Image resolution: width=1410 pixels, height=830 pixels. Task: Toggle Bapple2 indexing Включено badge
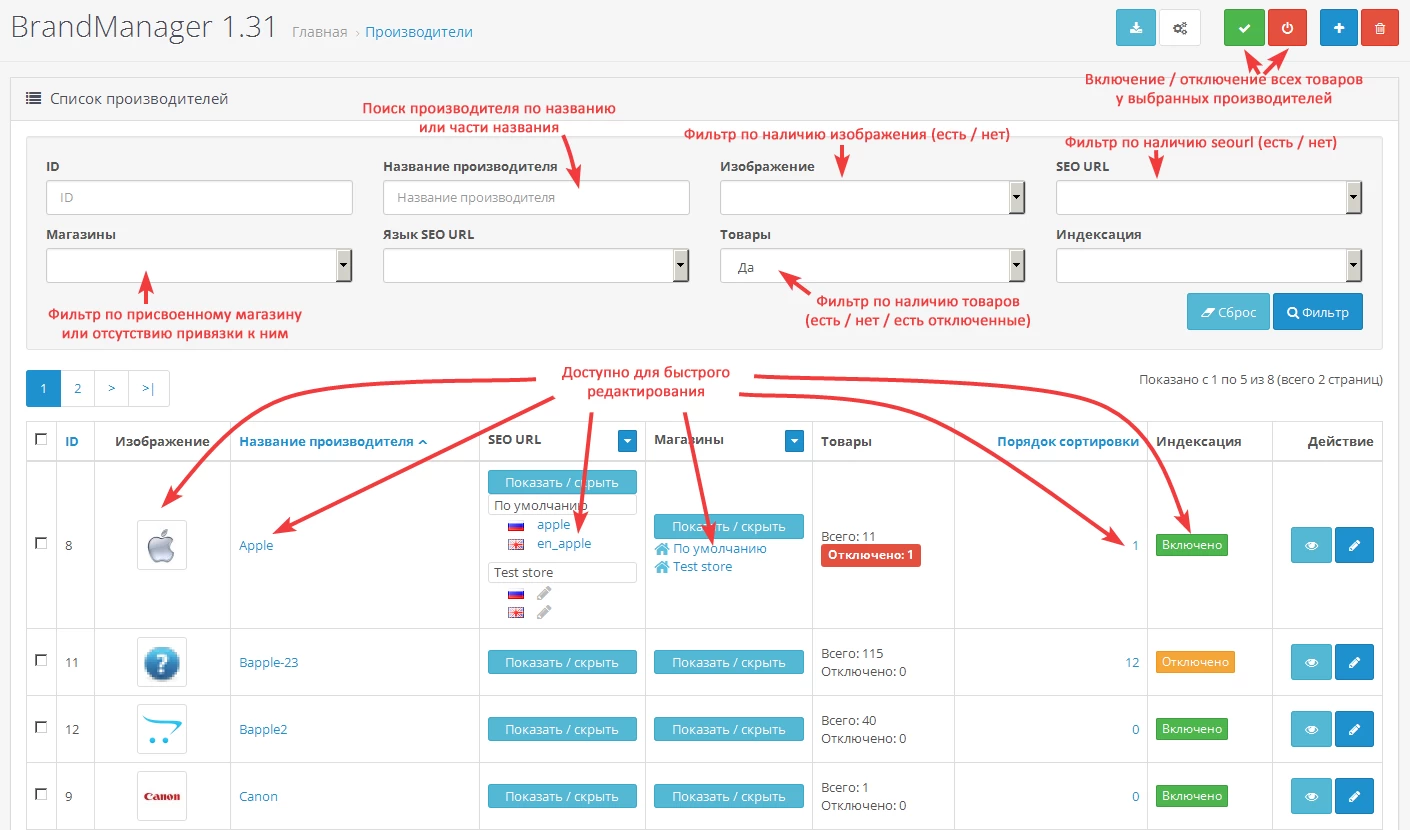coord(1192,729)
